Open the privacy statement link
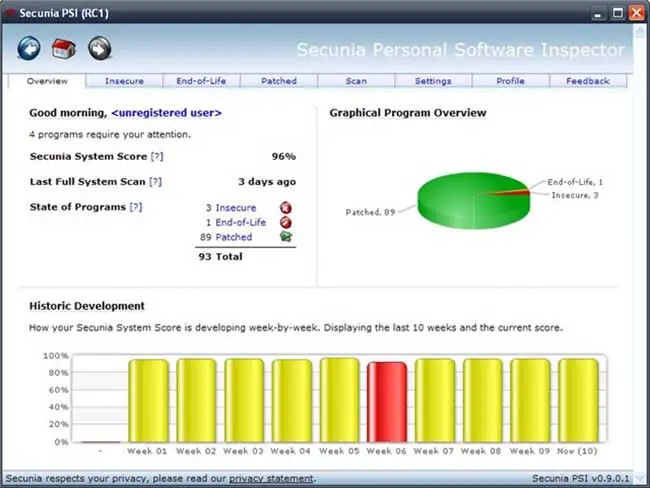This screenshot has width=650, height=488. [271, 478]
